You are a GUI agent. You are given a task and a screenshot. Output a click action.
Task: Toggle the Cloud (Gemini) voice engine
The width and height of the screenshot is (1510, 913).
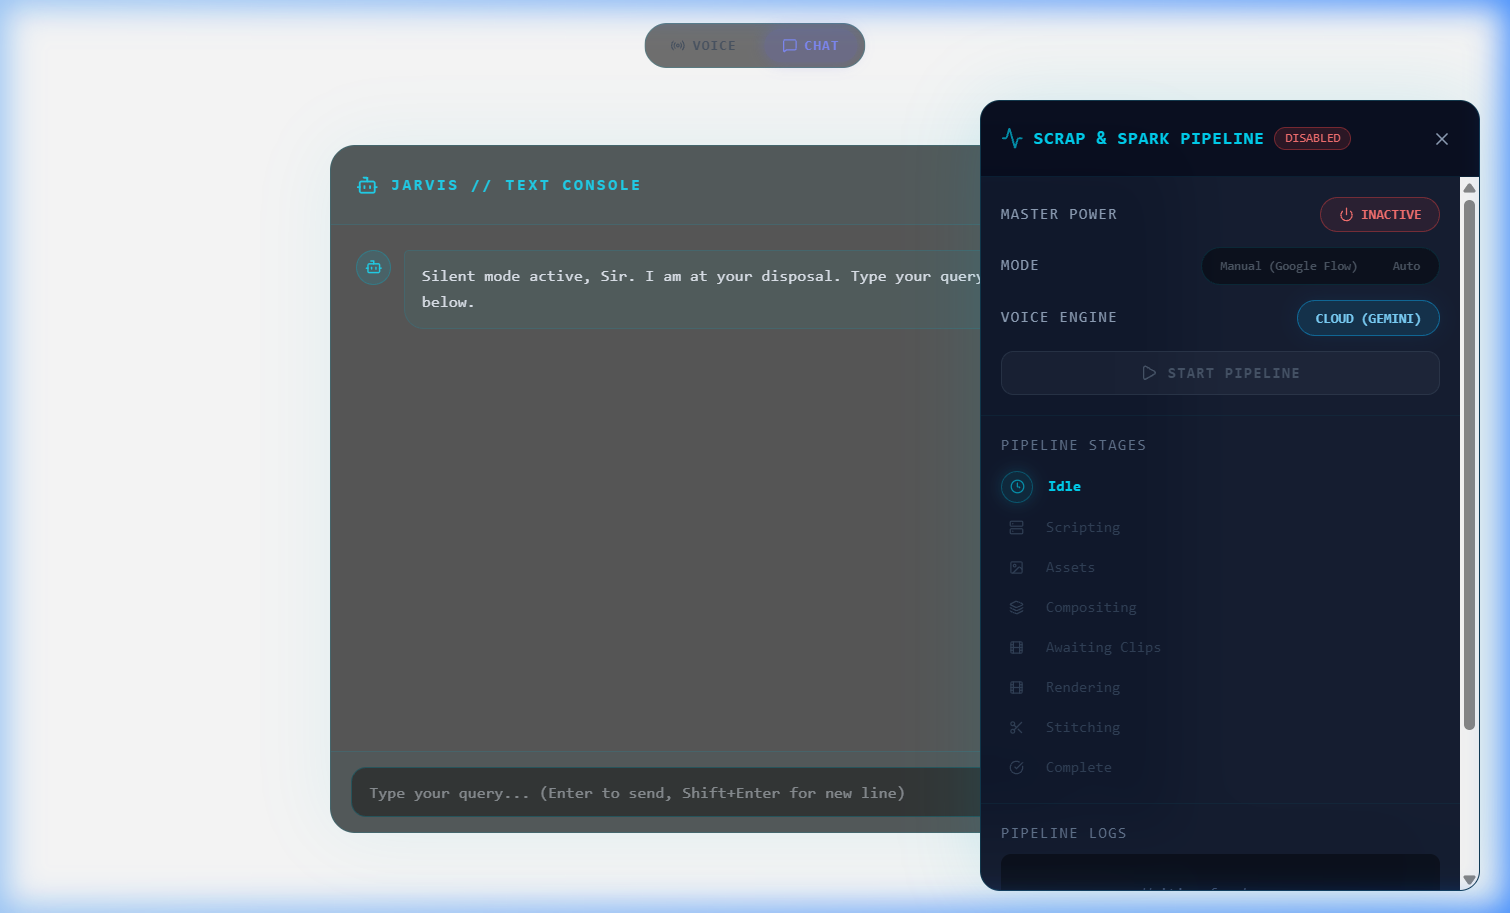pos(1368,318)
